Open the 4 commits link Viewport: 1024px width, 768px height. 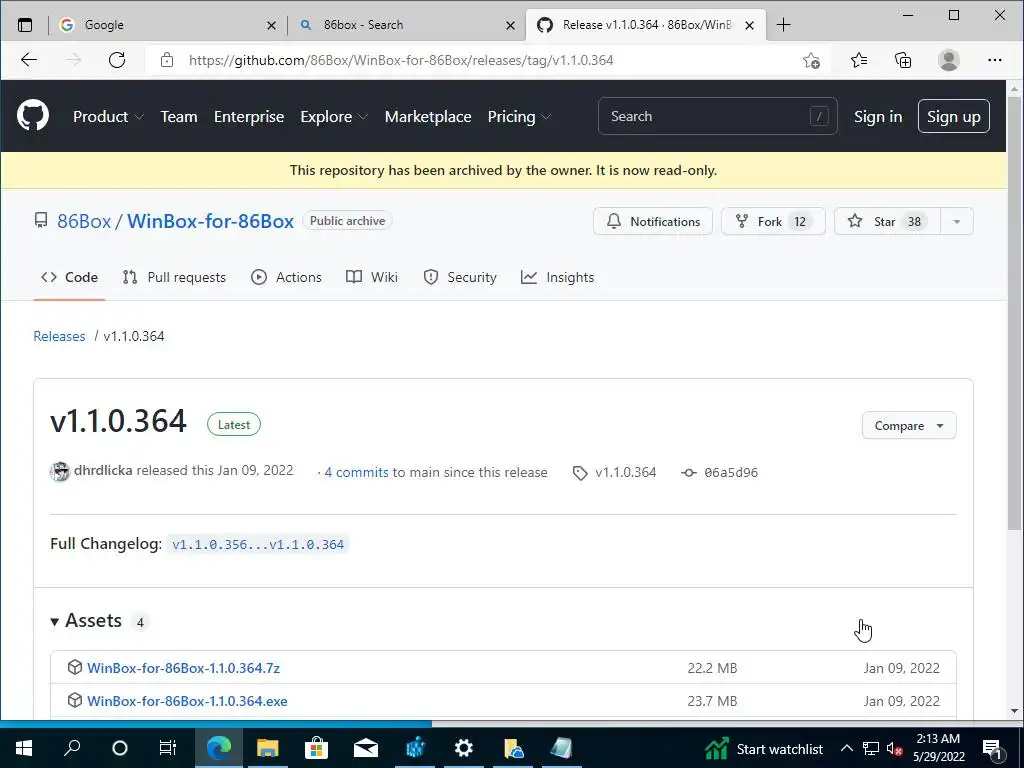click(356, 472)
